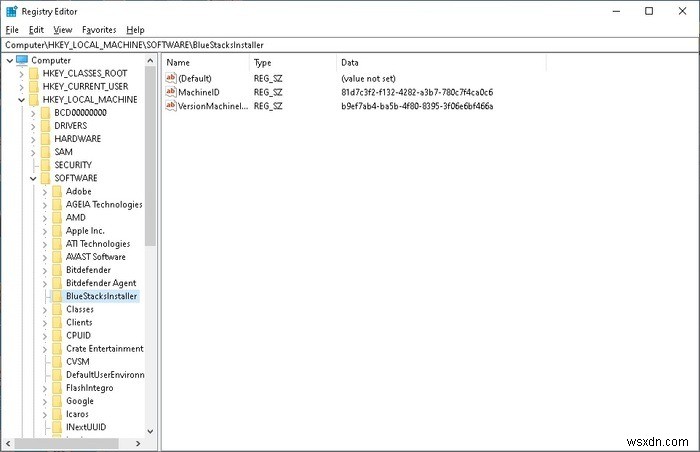This screenshot has height=452, width=700.
Task: Click the VersionMachineI... string value icon
Action: 171,106
